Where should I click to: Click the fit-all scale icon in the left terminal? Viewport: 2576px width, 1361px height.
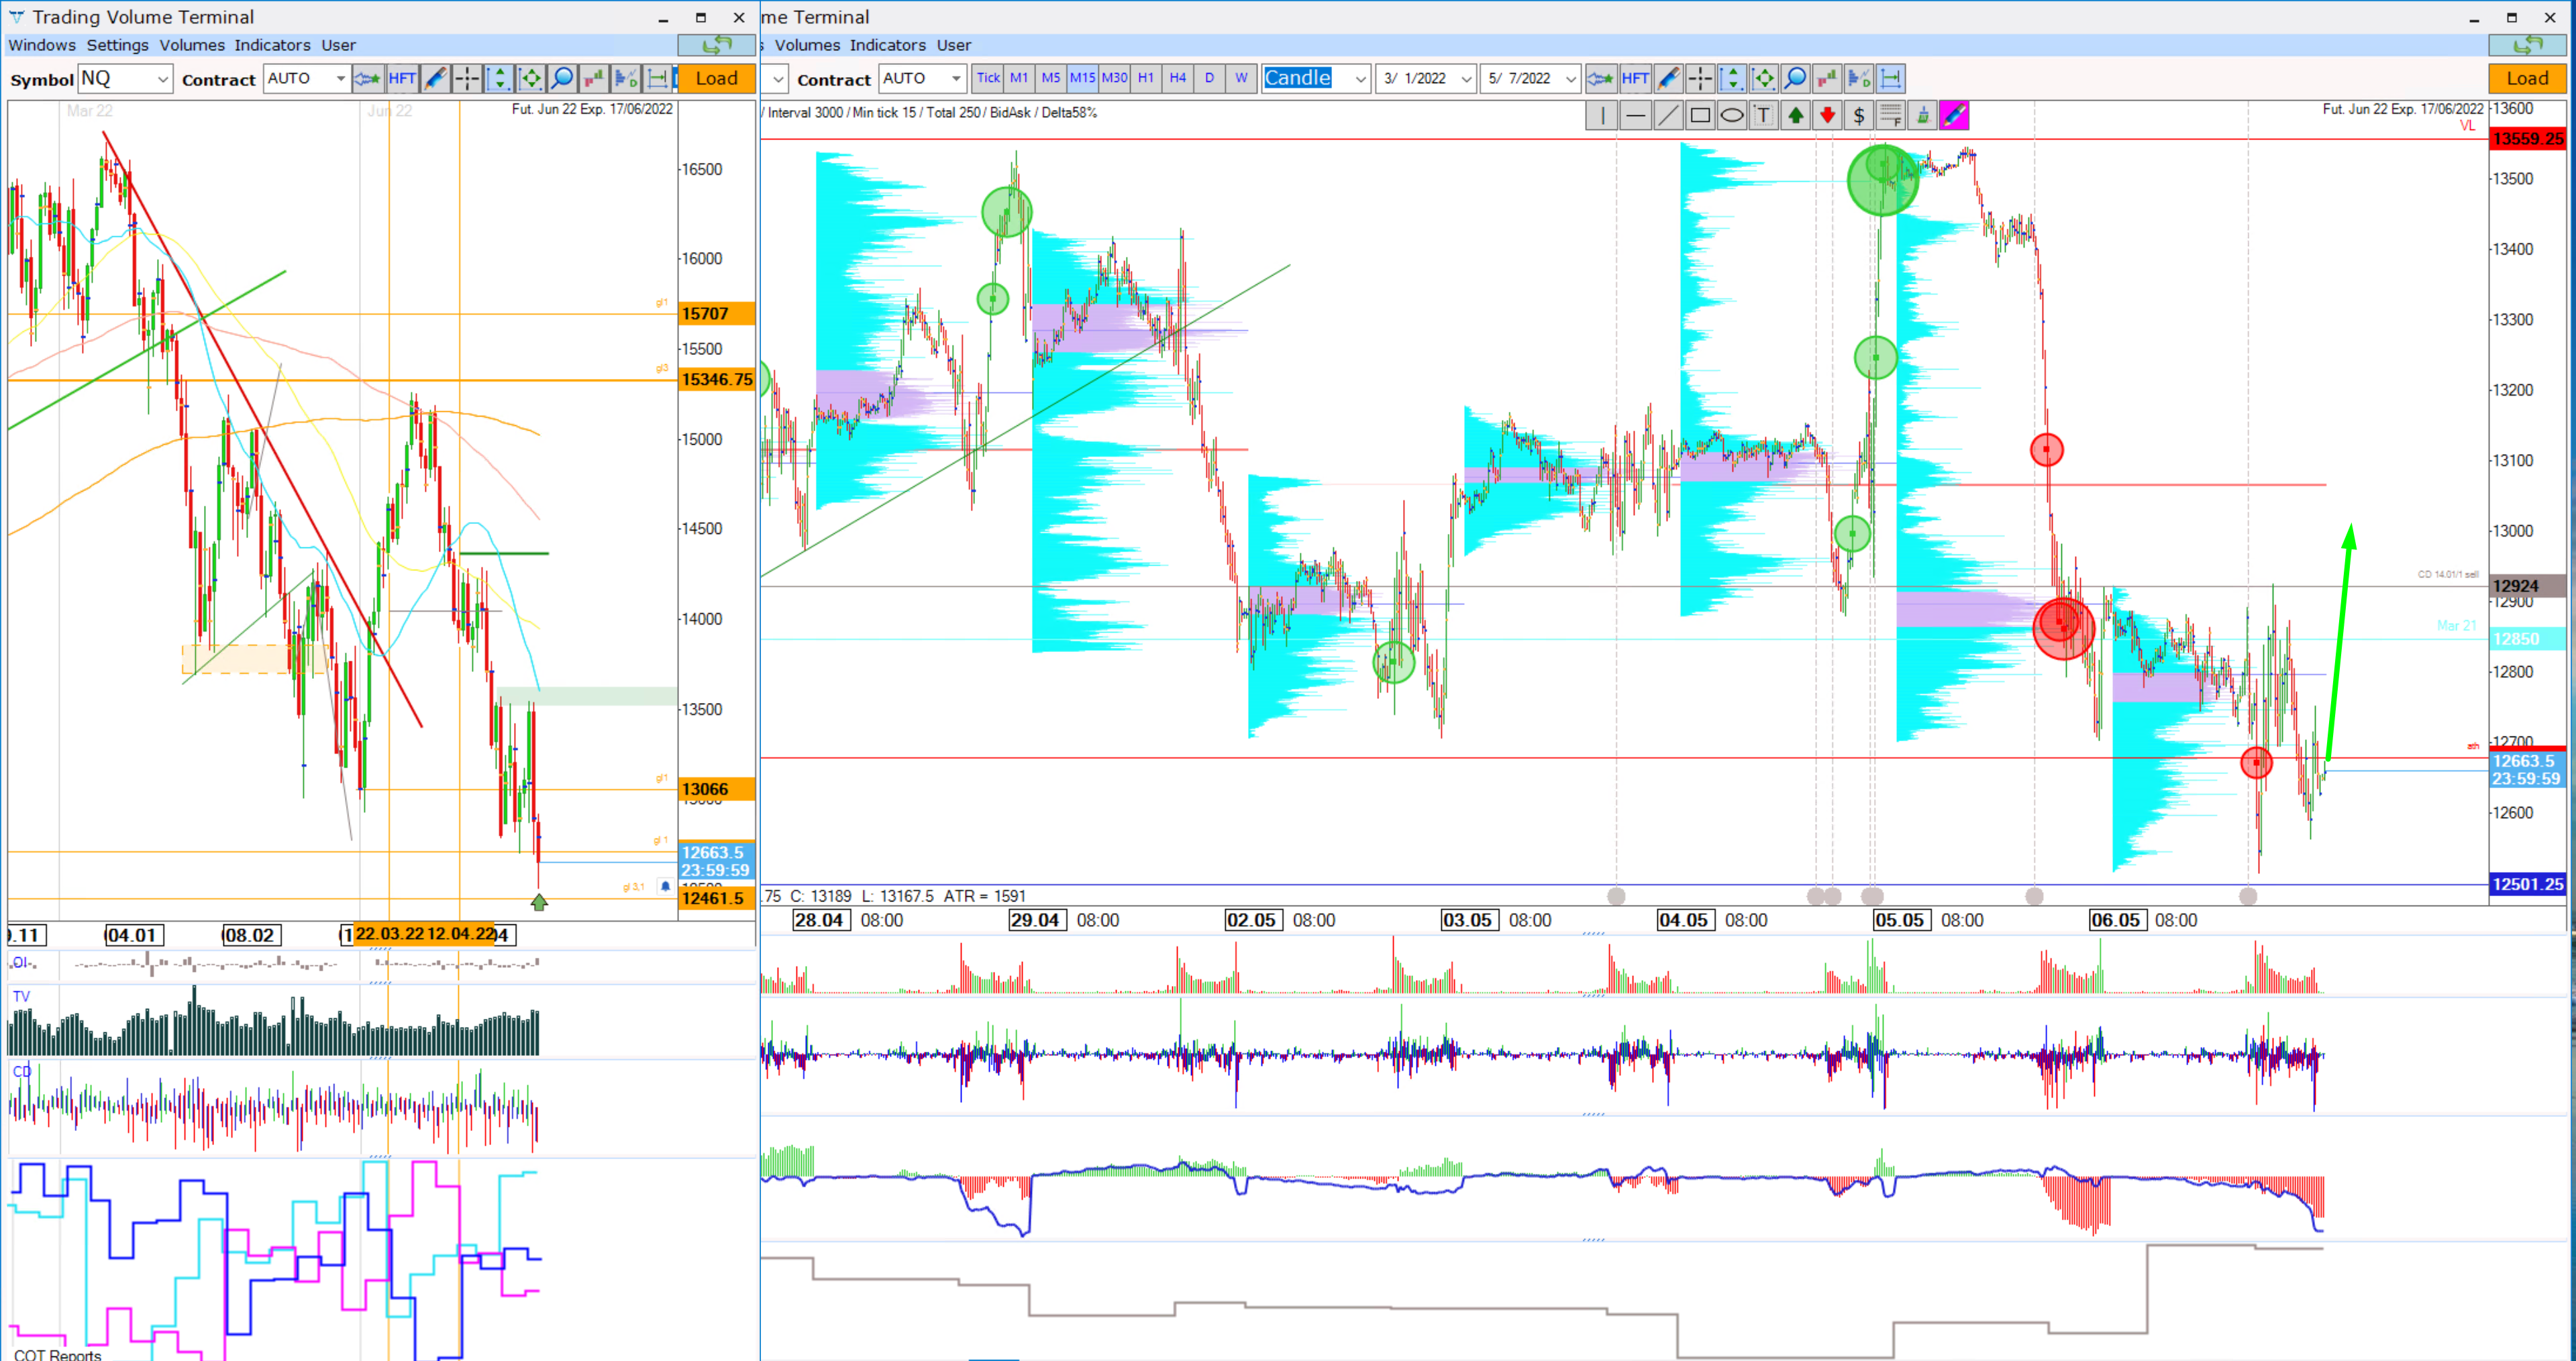point(531,78)
